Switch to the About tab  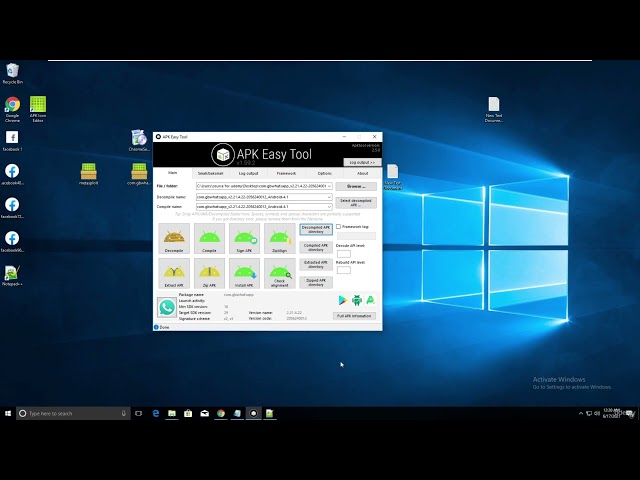(x=362, y=173)
